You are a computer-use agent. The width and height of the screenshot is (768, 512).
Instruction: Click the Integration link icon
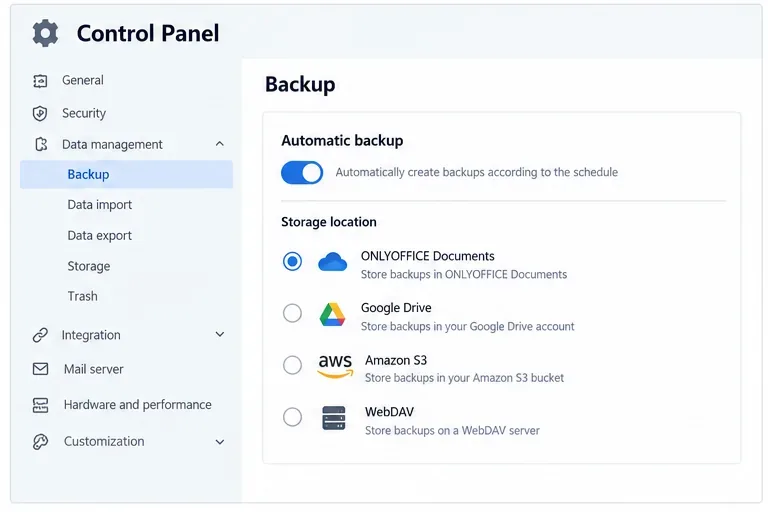tap(40, 335)
